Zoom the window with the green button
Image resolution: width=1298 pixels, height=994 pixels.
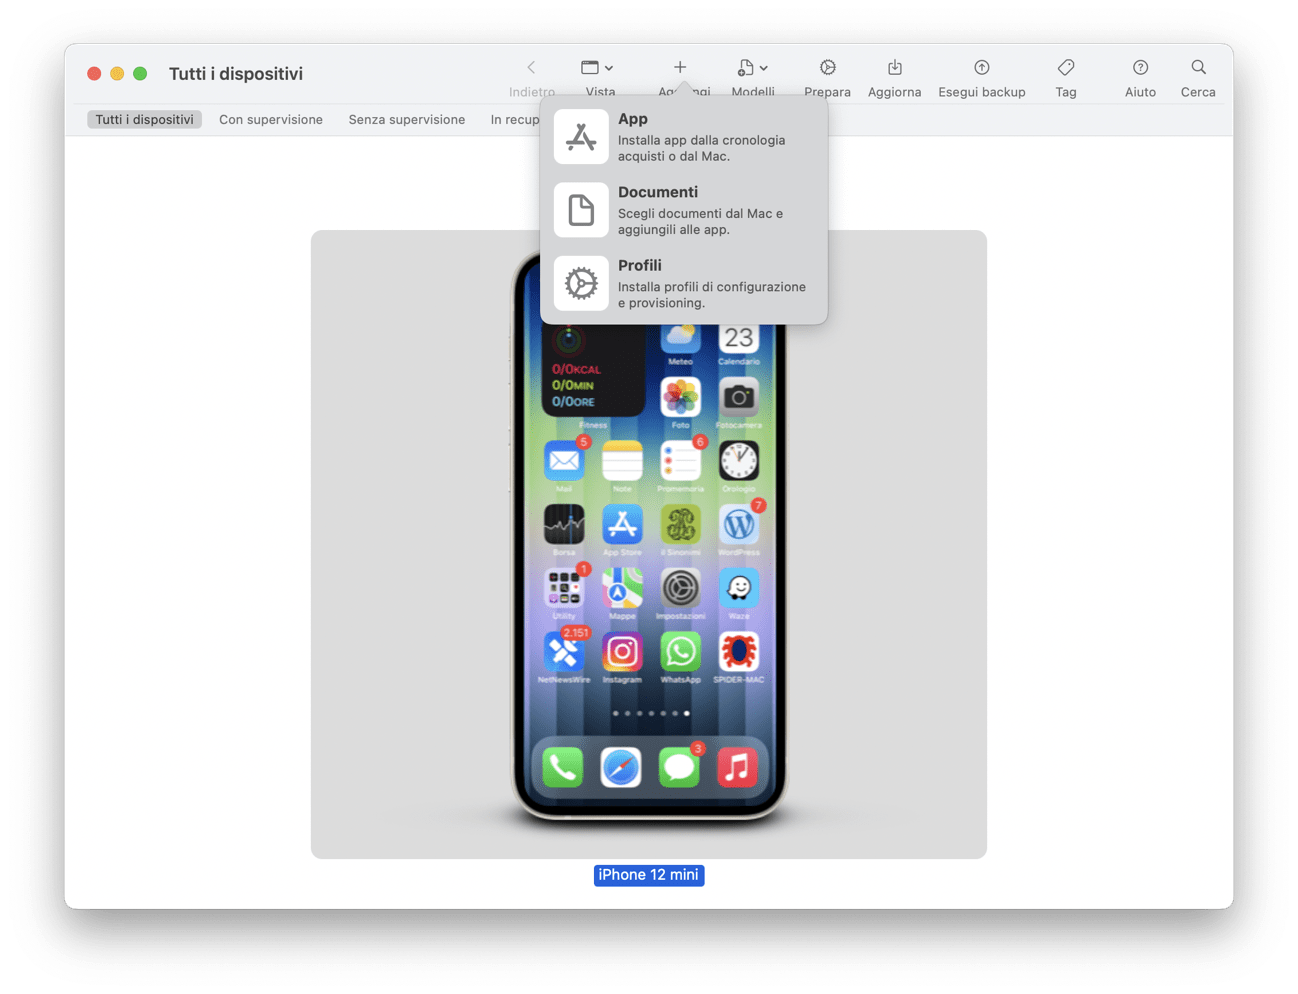click(140, 74)
